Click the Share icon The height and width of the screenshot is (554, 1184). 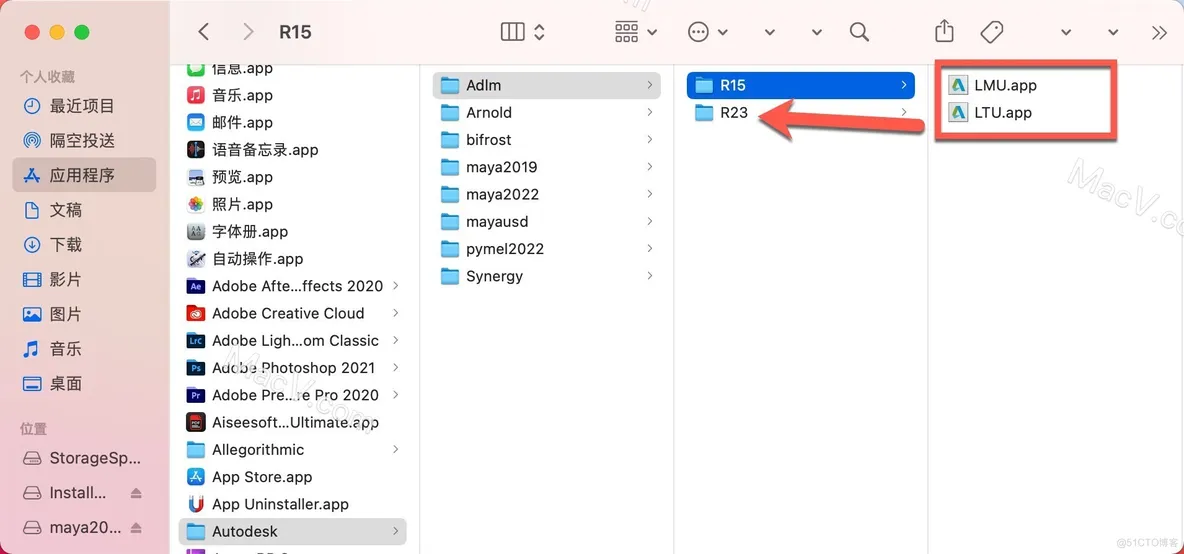pos(944,32)
